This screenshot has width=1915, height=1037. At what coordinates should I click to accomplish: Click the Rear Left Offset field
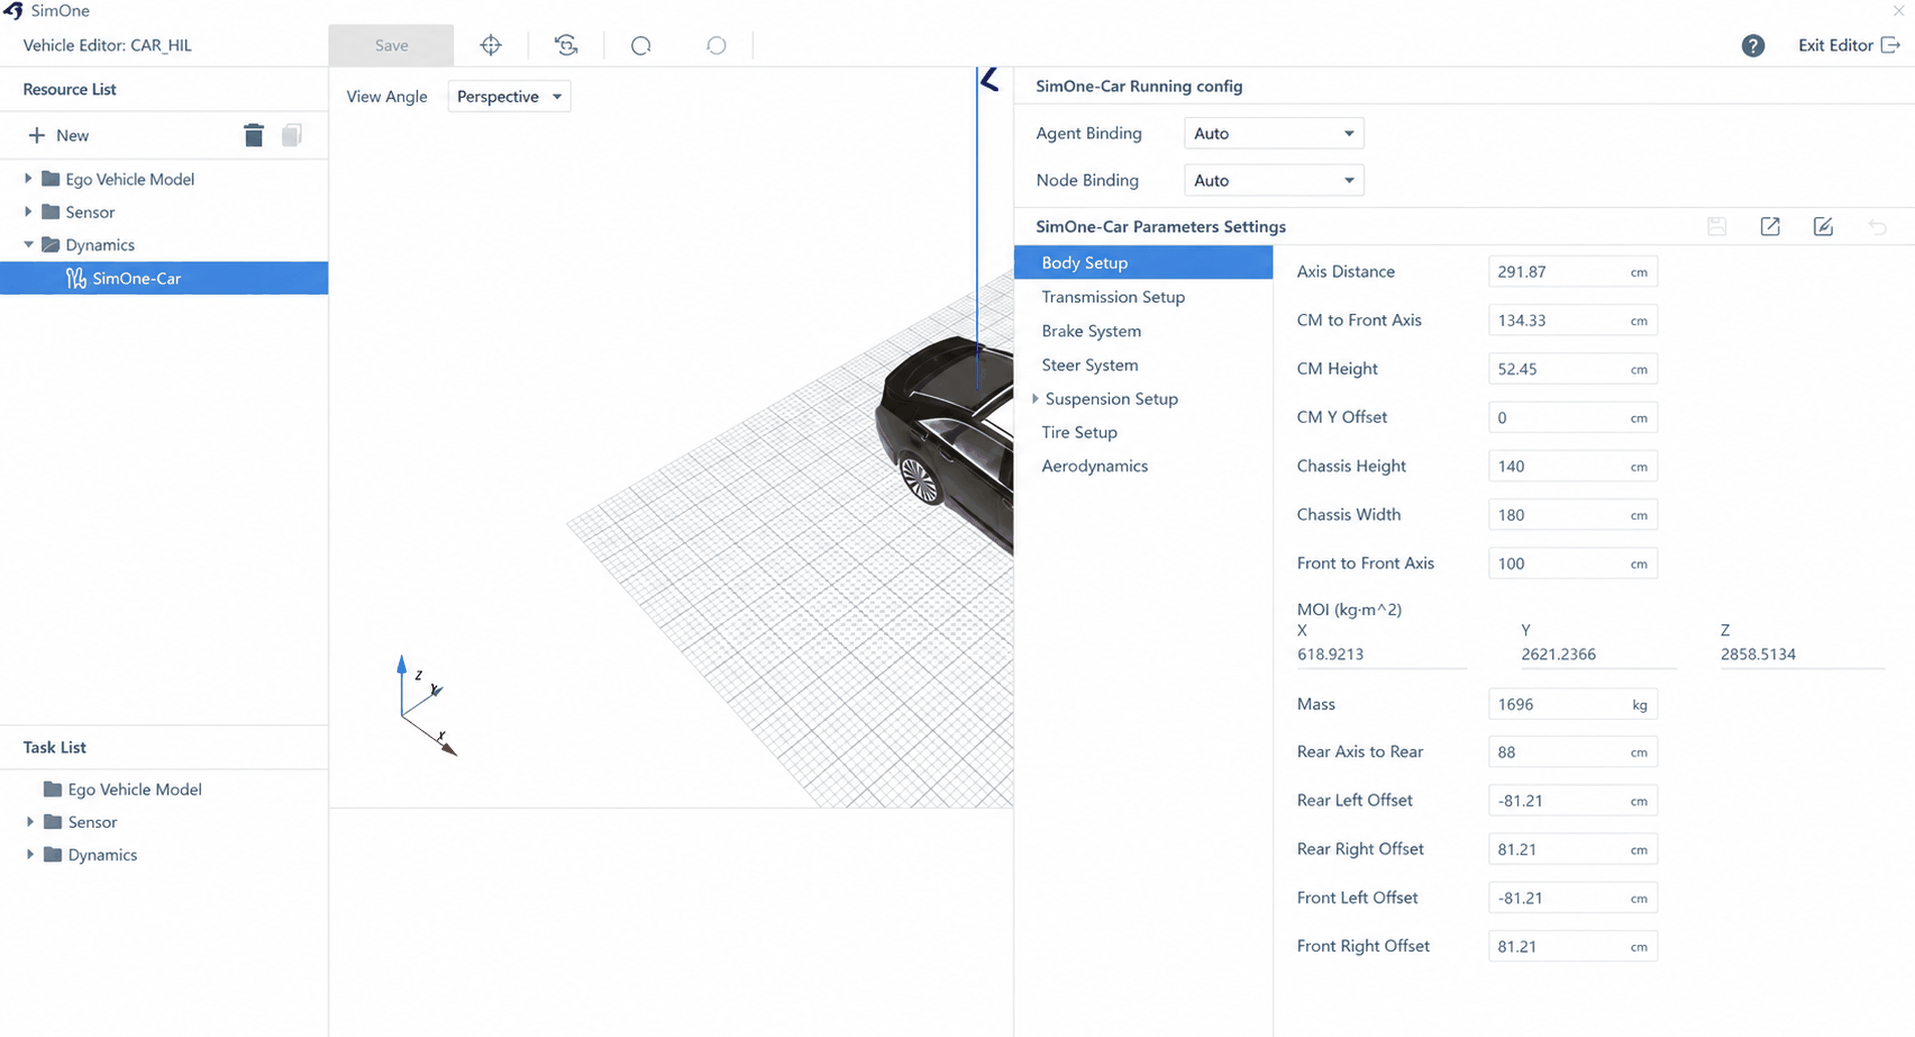1572,800
